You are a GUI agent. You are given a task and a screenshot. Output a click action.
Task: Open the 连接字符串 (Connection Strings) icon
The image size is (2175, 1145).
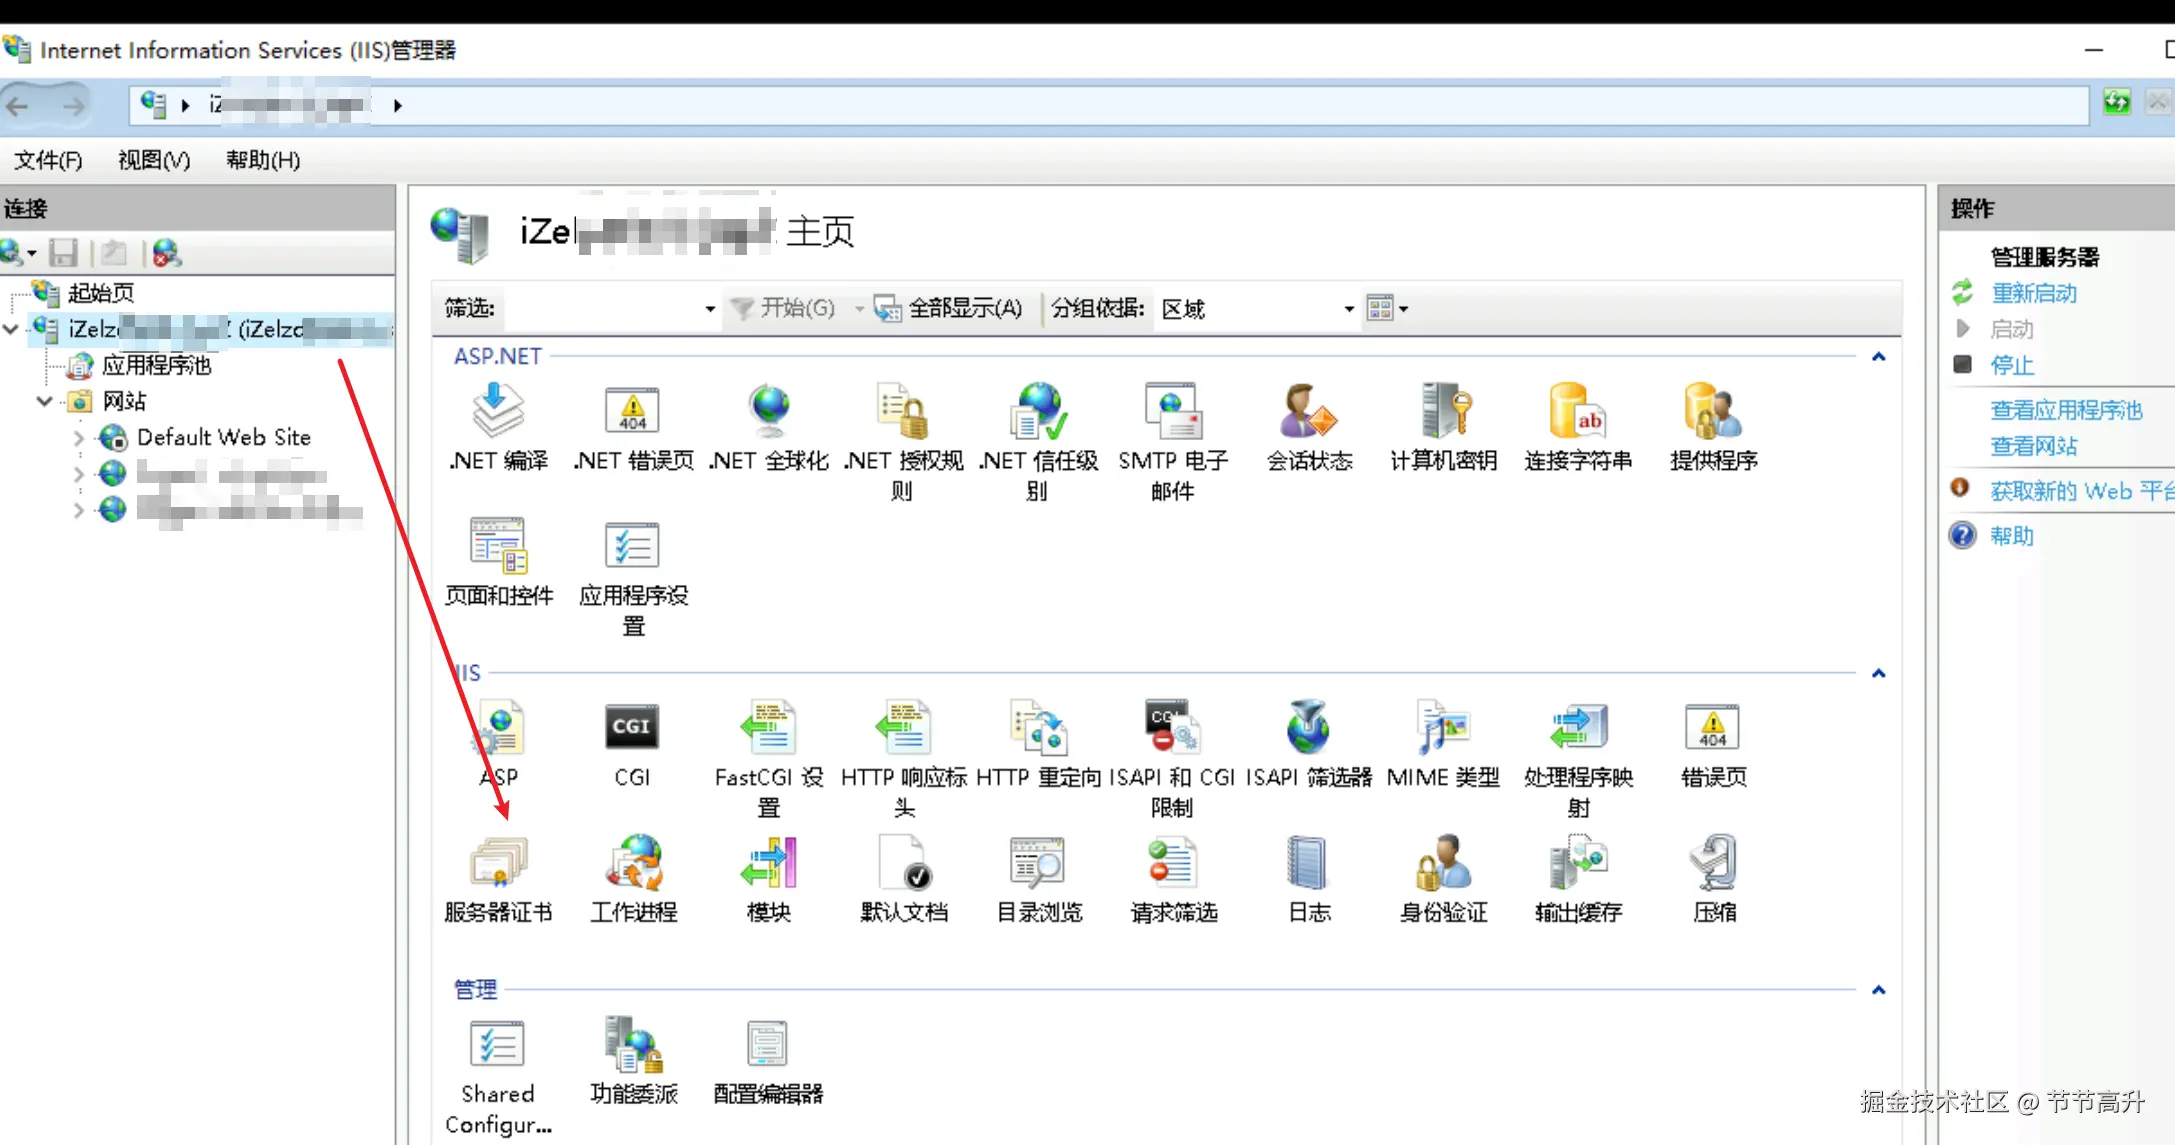coord(1577,412)
